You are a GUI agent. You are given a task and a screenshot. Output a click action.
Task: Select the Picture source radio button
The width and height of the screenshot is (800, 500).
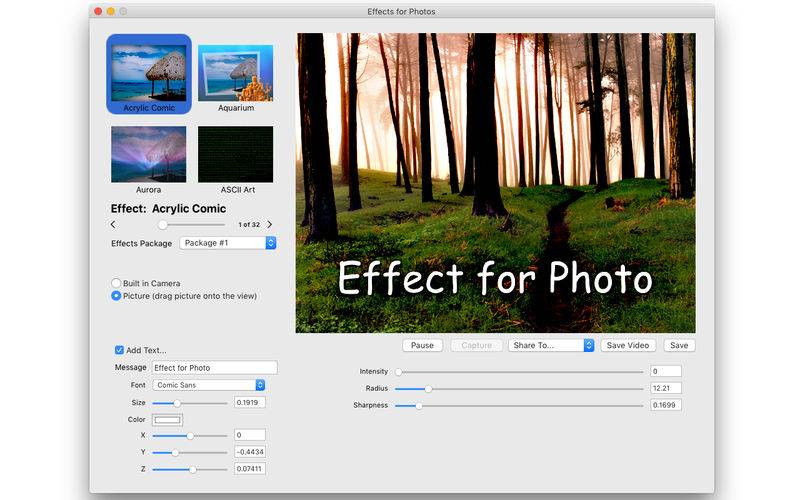pyautogui.click(x=116, y=296)
